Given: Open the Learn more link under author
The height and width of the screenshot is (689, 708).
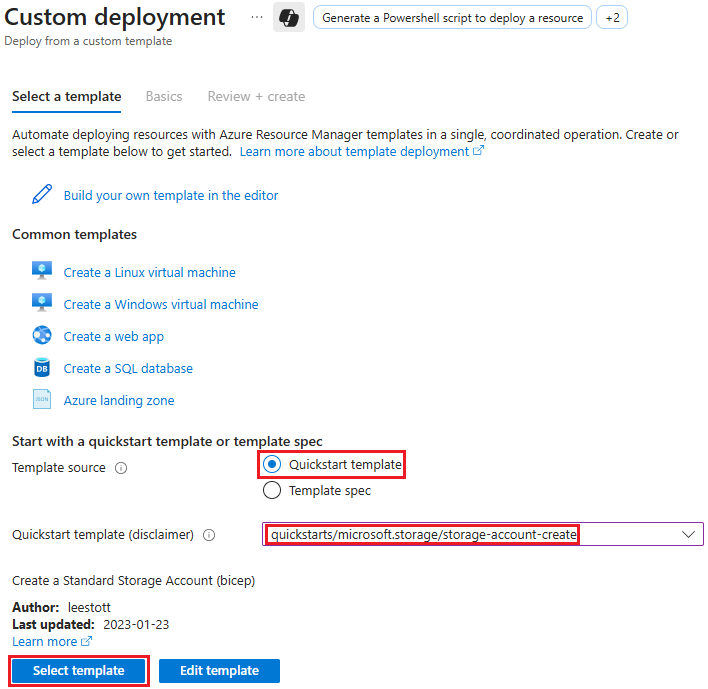Looking at the screenshot, I should [x=44, y=642].
